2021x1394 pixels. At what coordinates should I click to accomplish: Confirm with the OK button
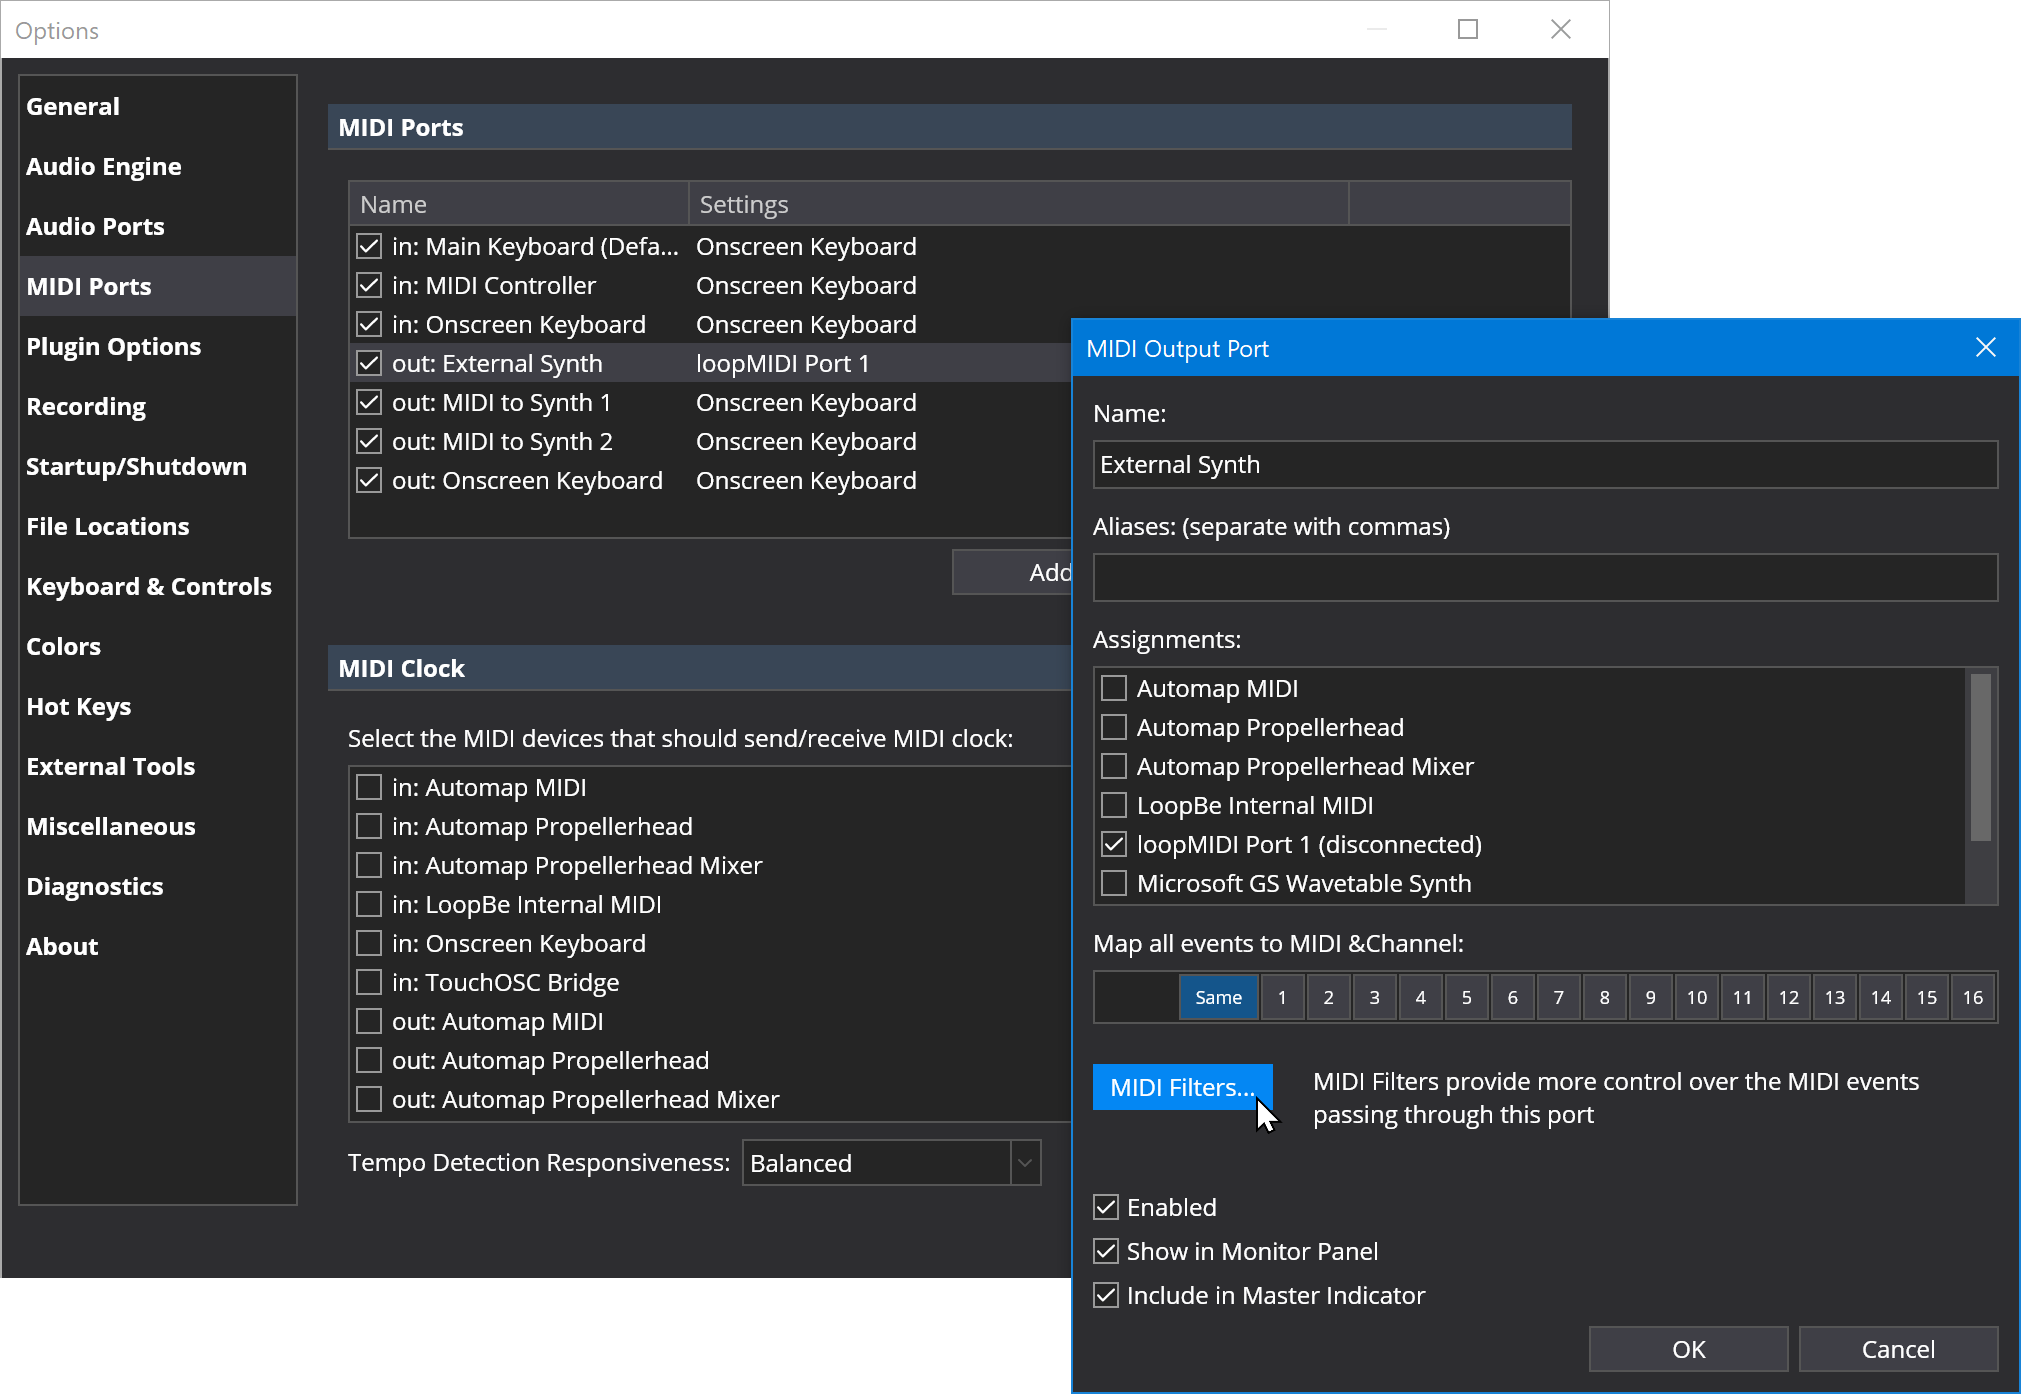1688,1349
